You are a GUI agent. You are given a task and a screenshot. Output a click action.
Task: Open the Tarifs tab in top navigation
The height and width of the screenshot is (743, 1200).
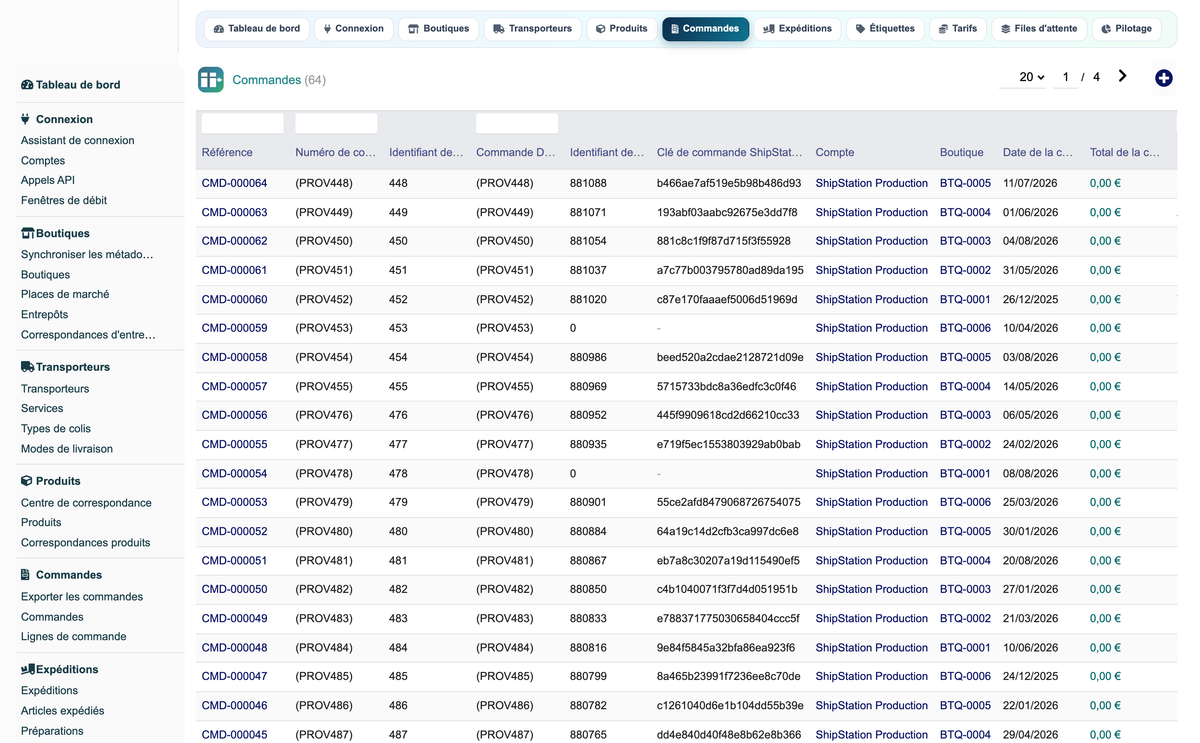point(958,29)
